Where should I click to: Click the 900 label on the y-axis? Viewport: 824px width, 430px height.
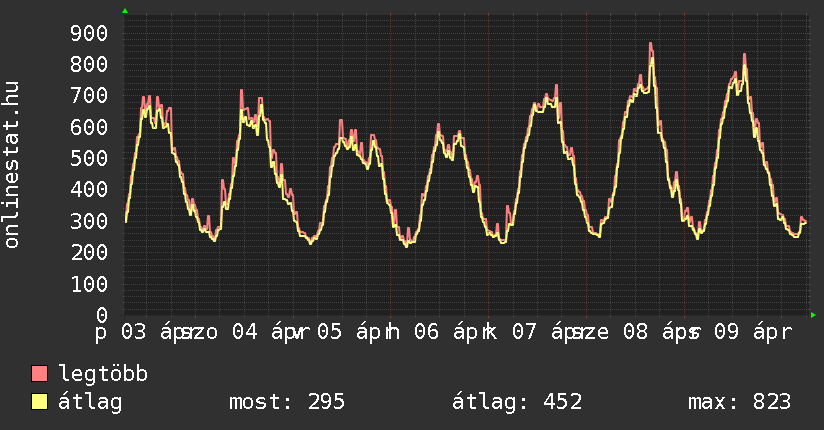(x=89, y=34)
